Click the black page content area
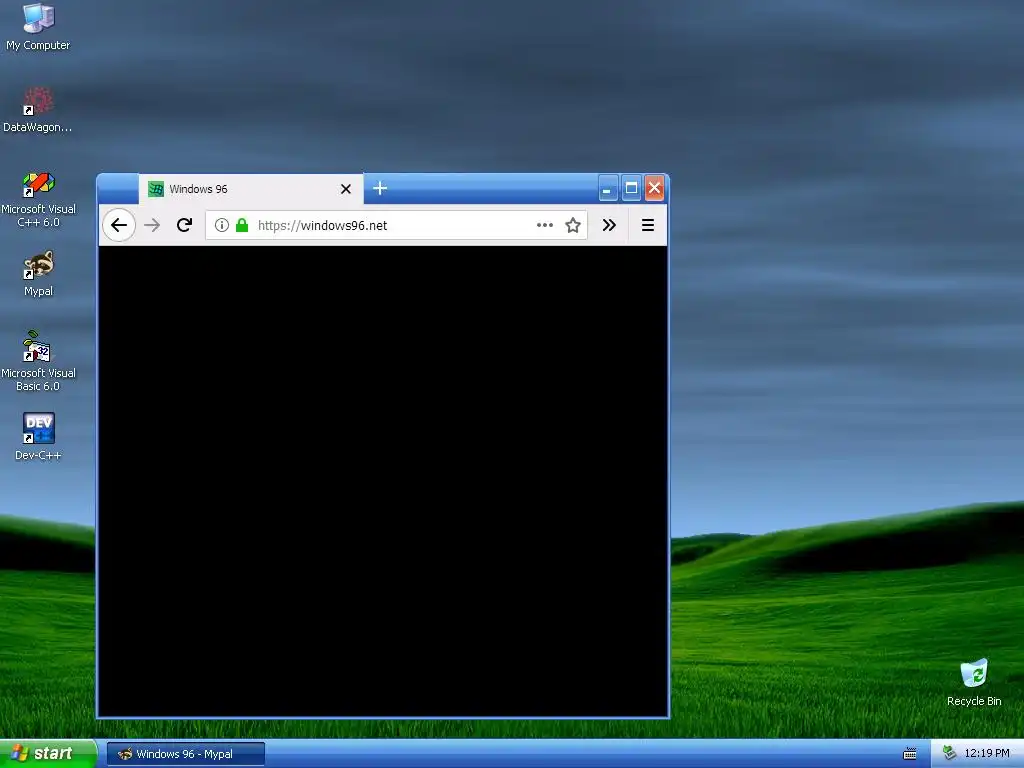1024x768 pixels. tap(383, 481)
